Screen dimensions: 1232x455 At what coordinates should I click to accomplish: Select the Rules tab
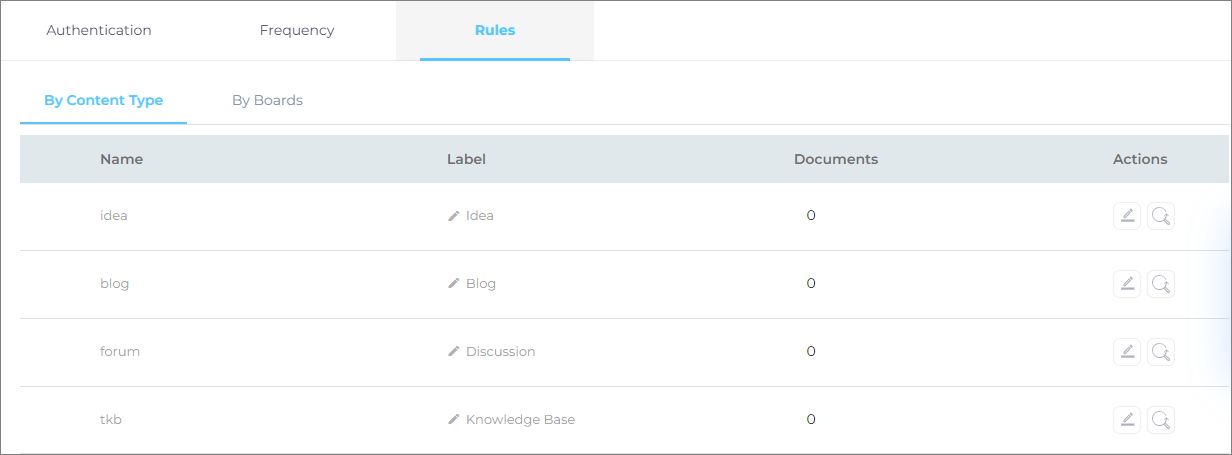(x=495, y=30)
